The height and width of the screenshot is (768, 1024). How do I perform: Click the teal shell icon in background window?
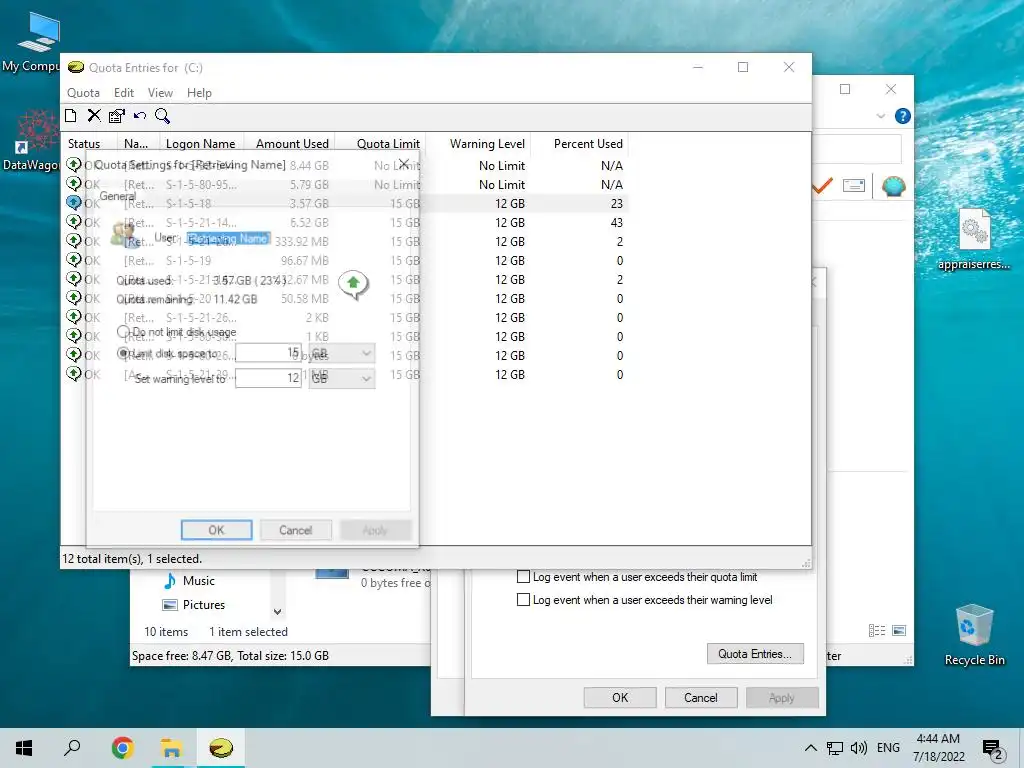click(893, 186)
